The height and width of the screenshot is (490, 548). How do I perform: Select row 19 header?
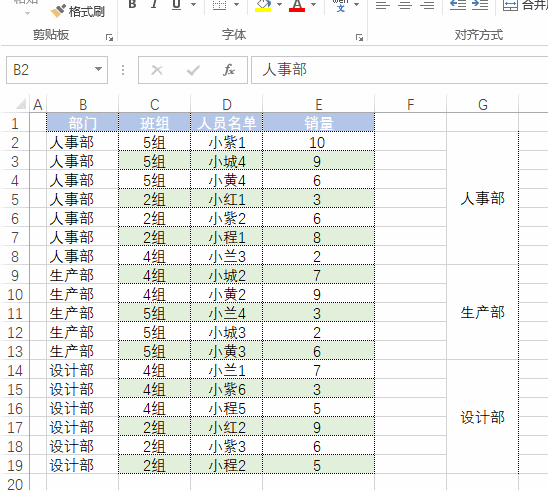click(15, 465)
